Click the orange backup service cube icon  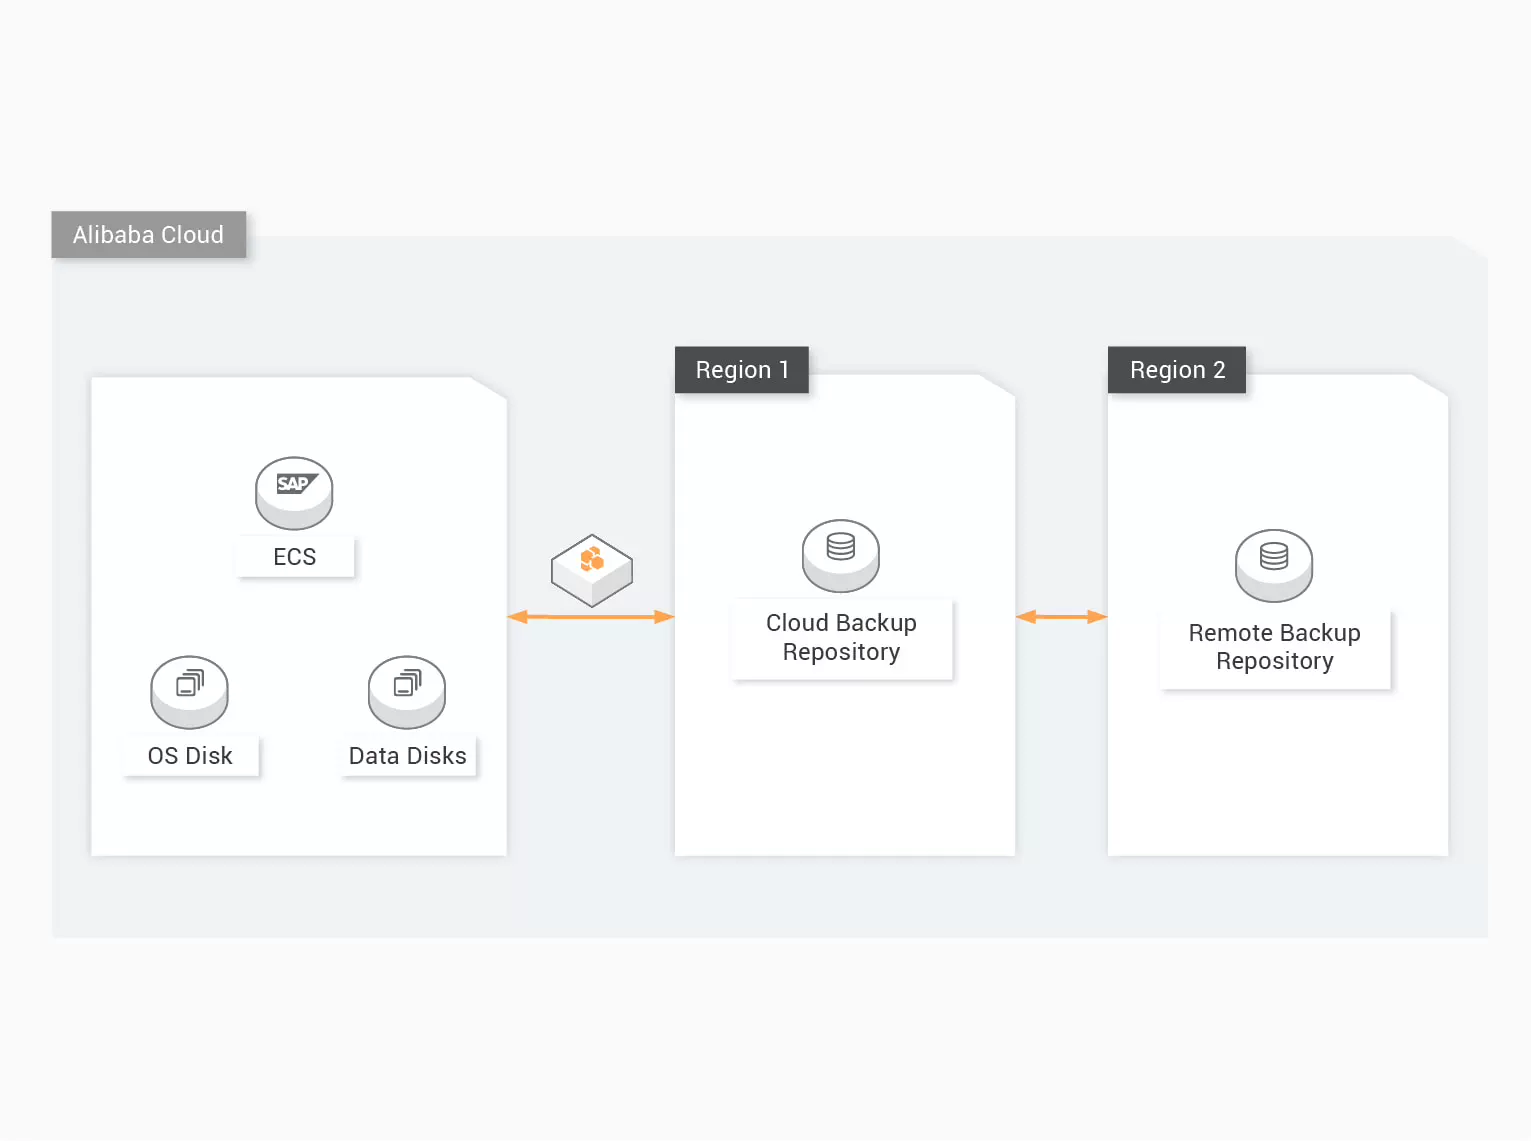[592, 570]
